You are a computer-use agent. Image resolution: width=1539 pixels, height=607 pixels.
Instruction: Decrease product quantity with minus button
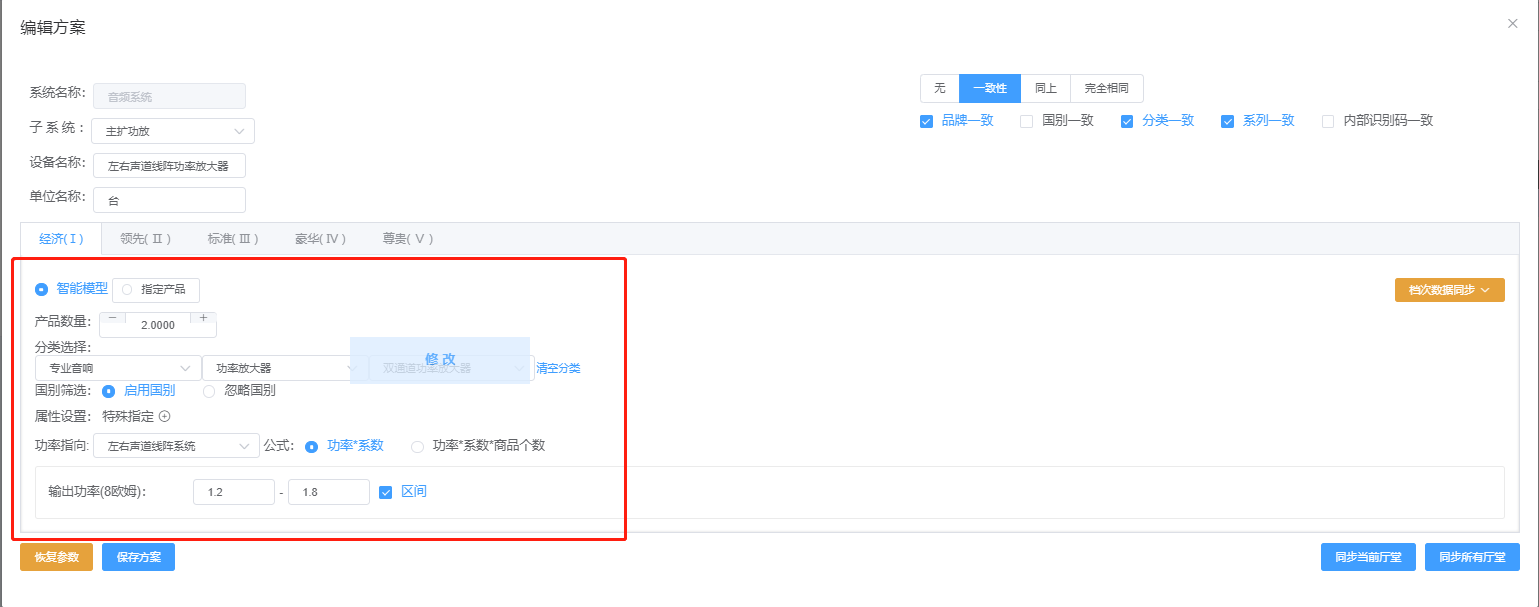pyautogui.click(x=112, y=318)
